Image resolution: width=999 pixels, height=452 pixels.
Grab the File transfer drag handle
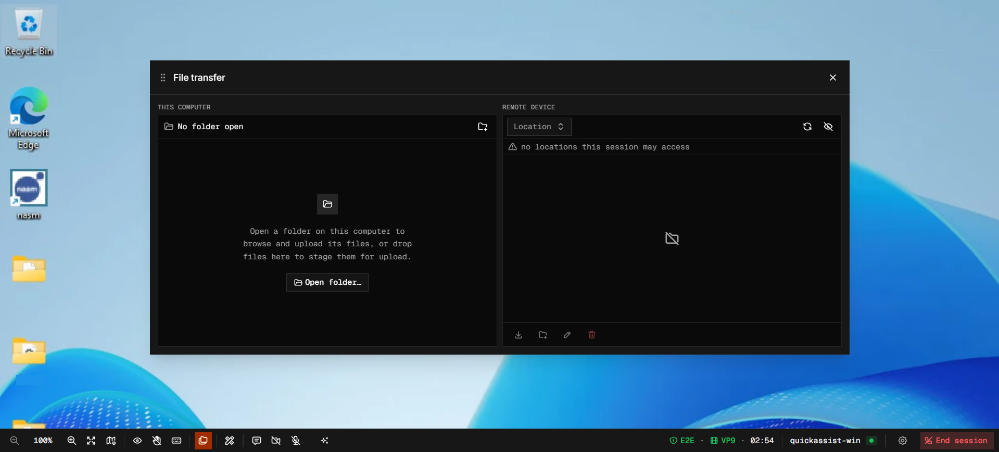(162, 78)
